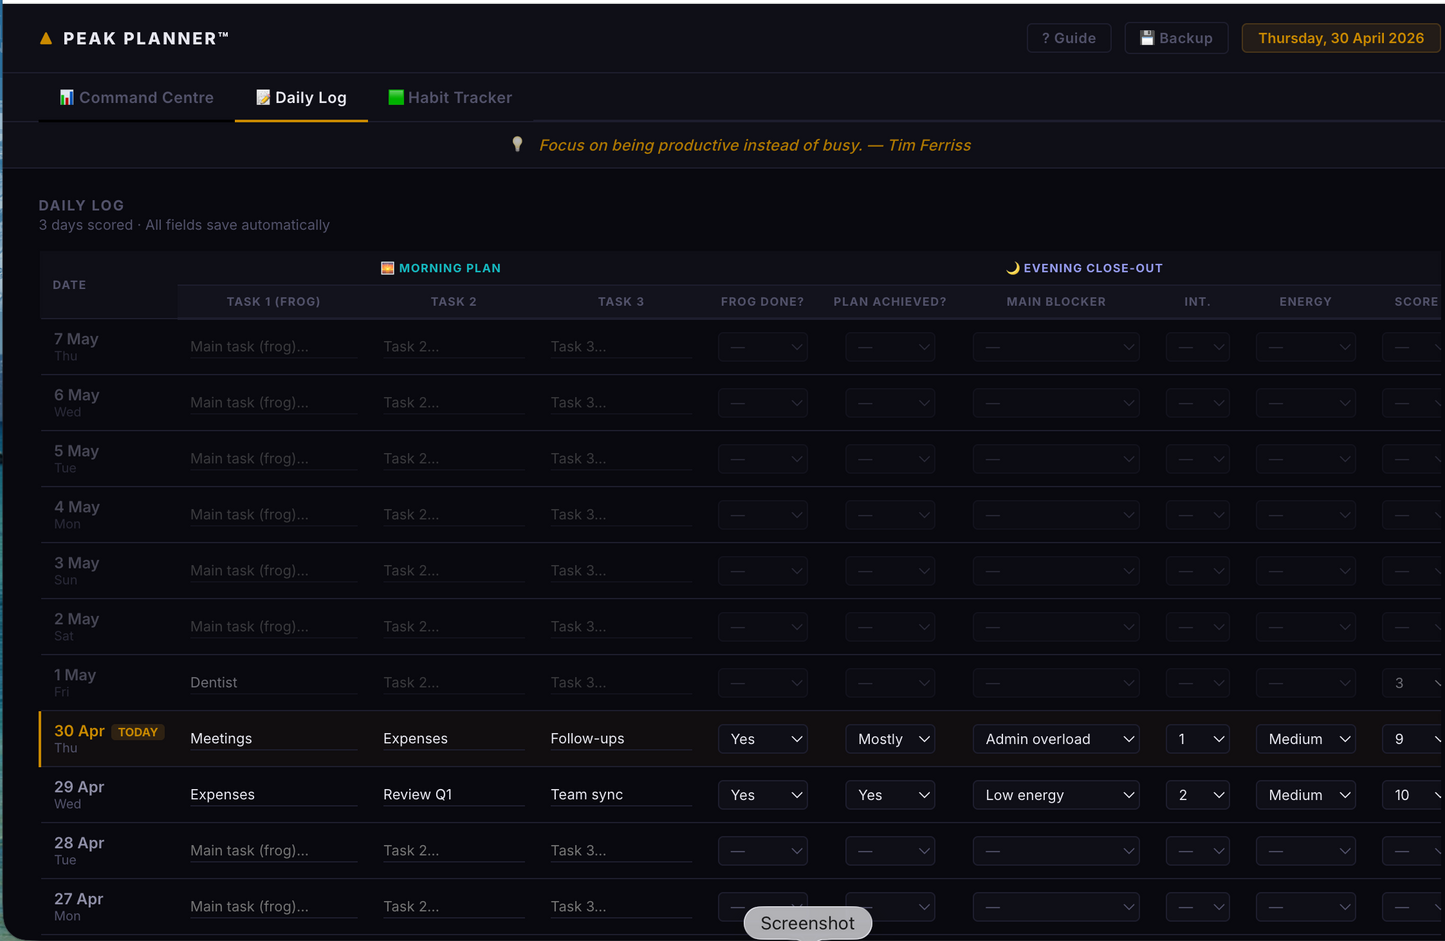Click Main task (frog) field for 4 May
Image resolution: width=1445 pixels, height=941 pixels.
(x=274, y=515)
